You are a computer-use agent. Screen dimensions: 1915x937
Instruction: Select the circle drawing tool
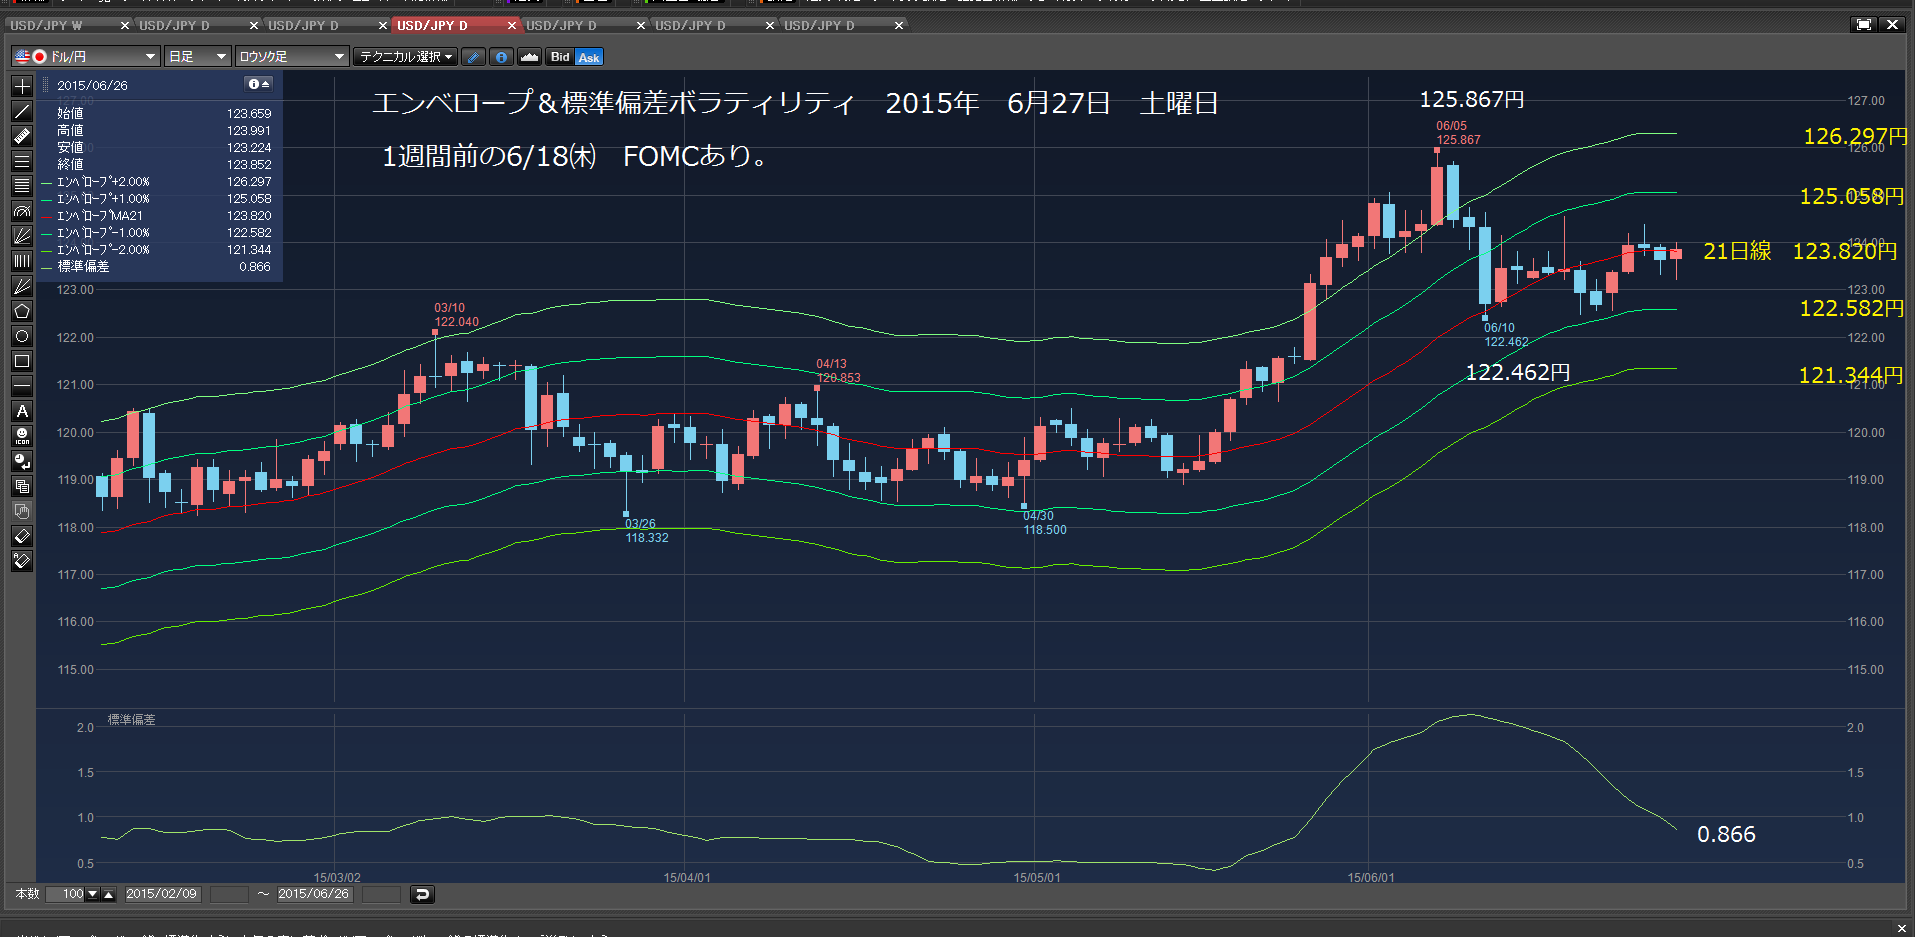(22, 336)
